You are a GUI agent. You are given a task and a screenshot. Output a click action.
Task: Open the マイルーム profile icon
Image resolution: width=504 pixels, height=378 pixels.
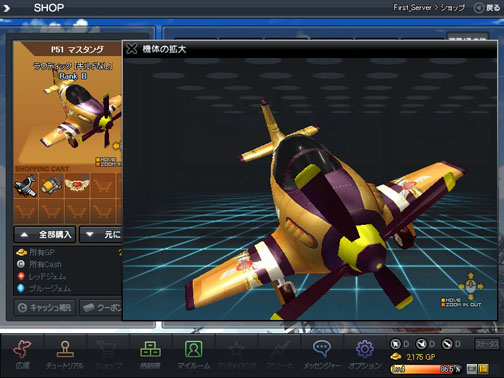click(x=193, y=349)
